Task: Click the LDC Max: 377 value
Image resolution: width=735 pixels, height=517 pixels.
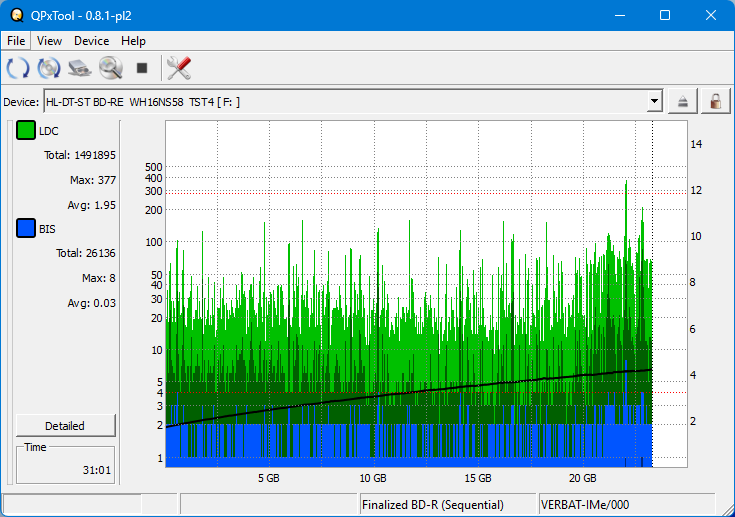Action: click(x=93, y=180)
